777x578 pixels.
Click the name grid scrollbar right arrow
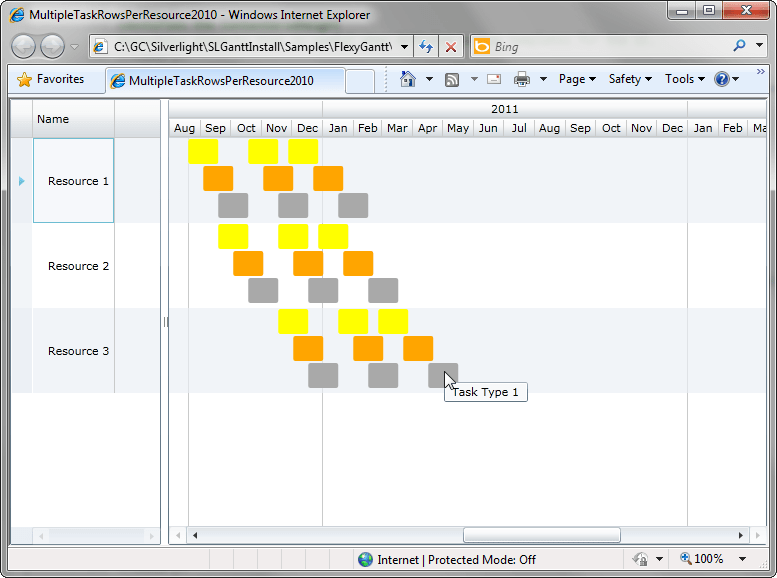point(152,535)
